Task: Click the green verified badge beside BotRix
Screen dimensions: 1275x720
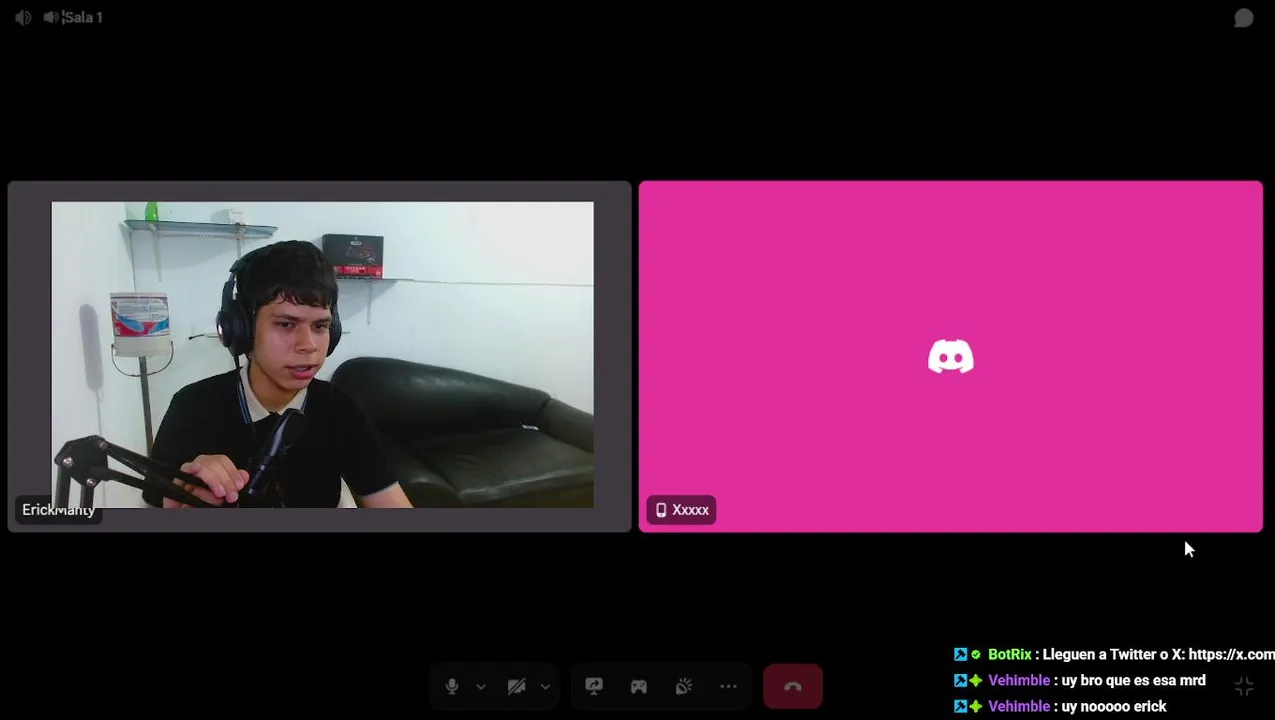Action: coord(976,655)
